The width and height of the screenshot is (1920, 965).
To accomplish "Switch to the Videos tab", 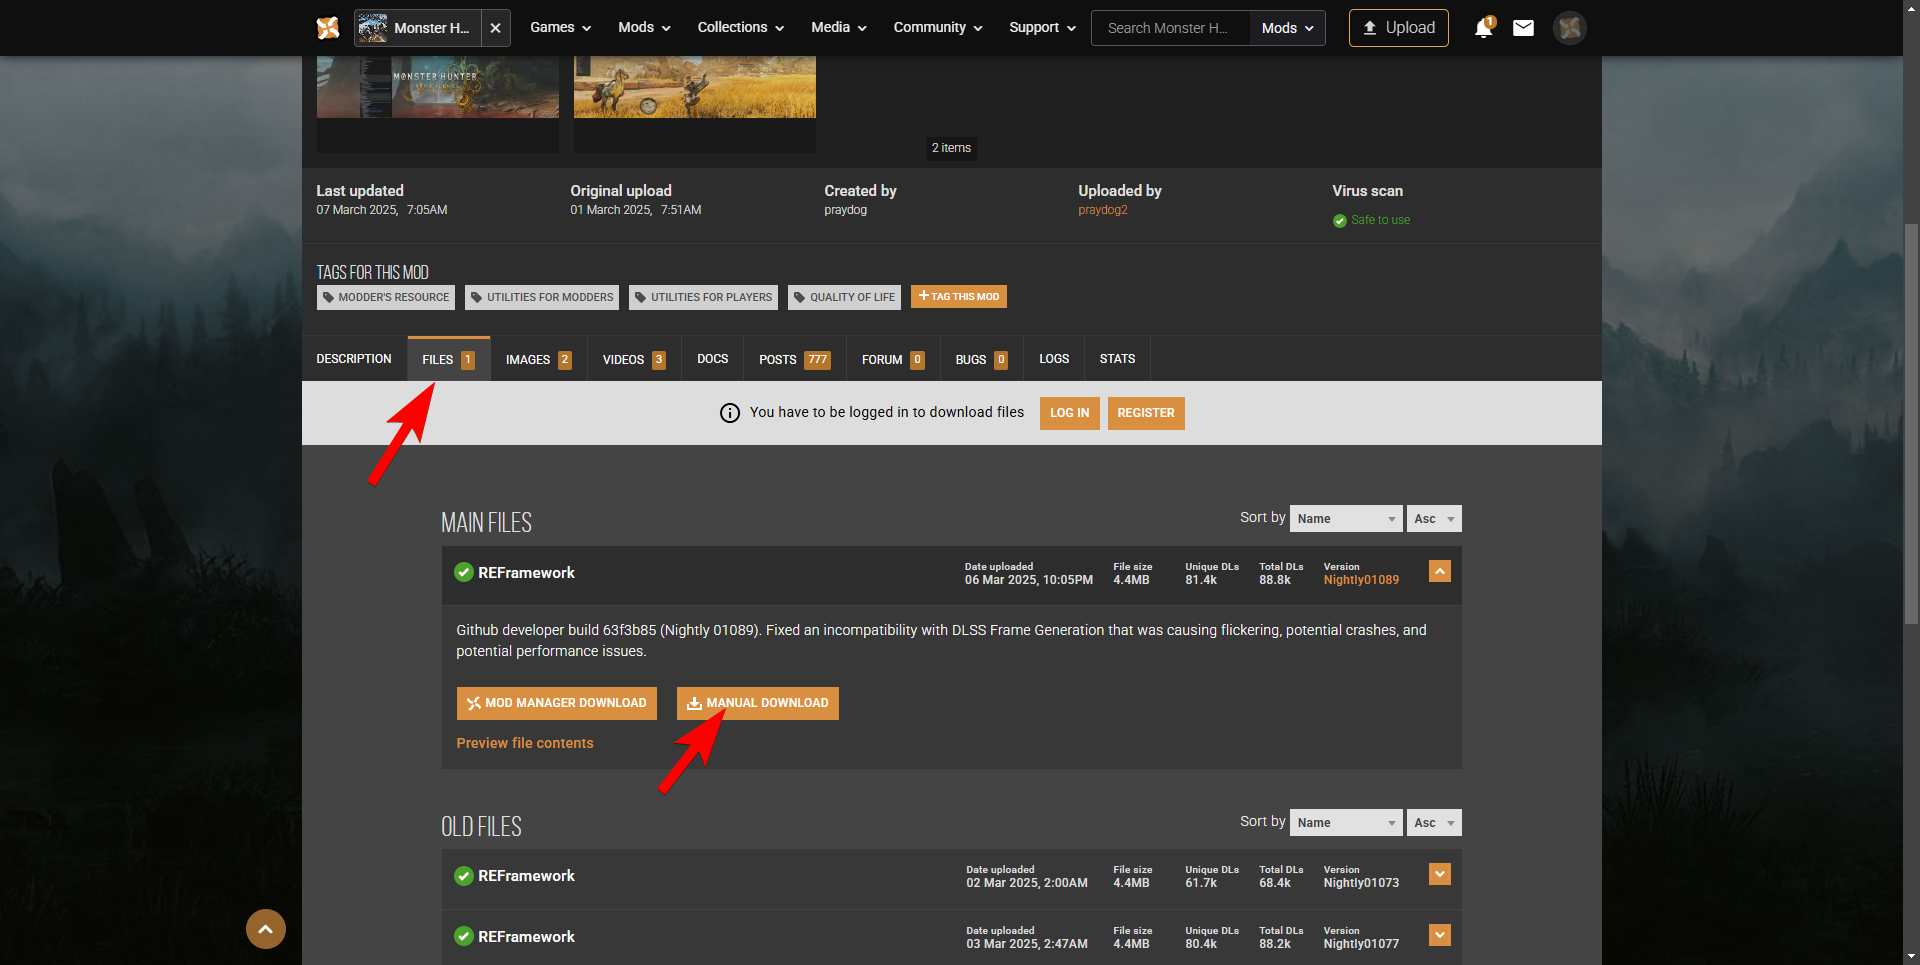I will click(634, 359).
